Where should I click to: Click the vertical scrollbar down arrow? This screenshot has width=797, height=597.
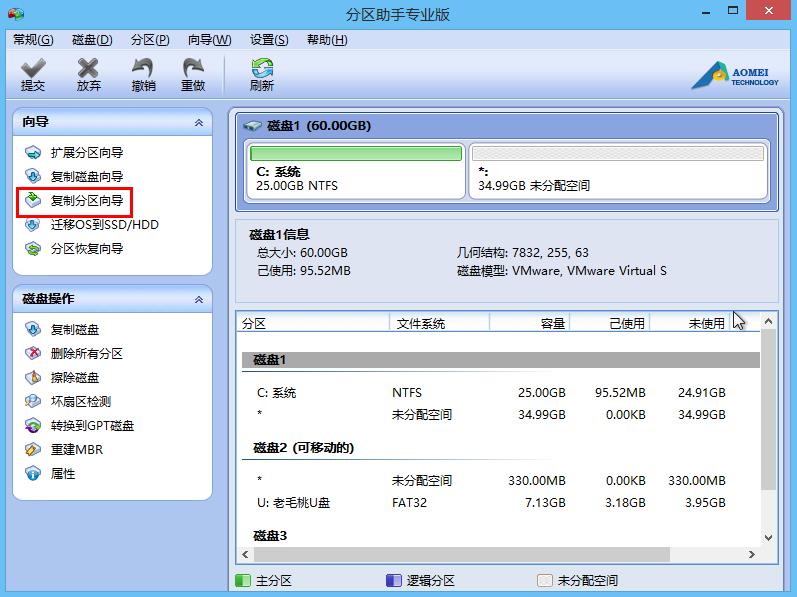coord(769,538)
